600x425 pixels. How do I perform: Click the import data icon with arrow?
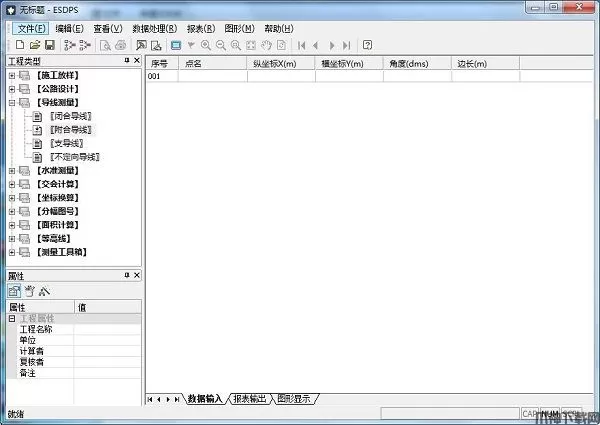tap(141, 45)
